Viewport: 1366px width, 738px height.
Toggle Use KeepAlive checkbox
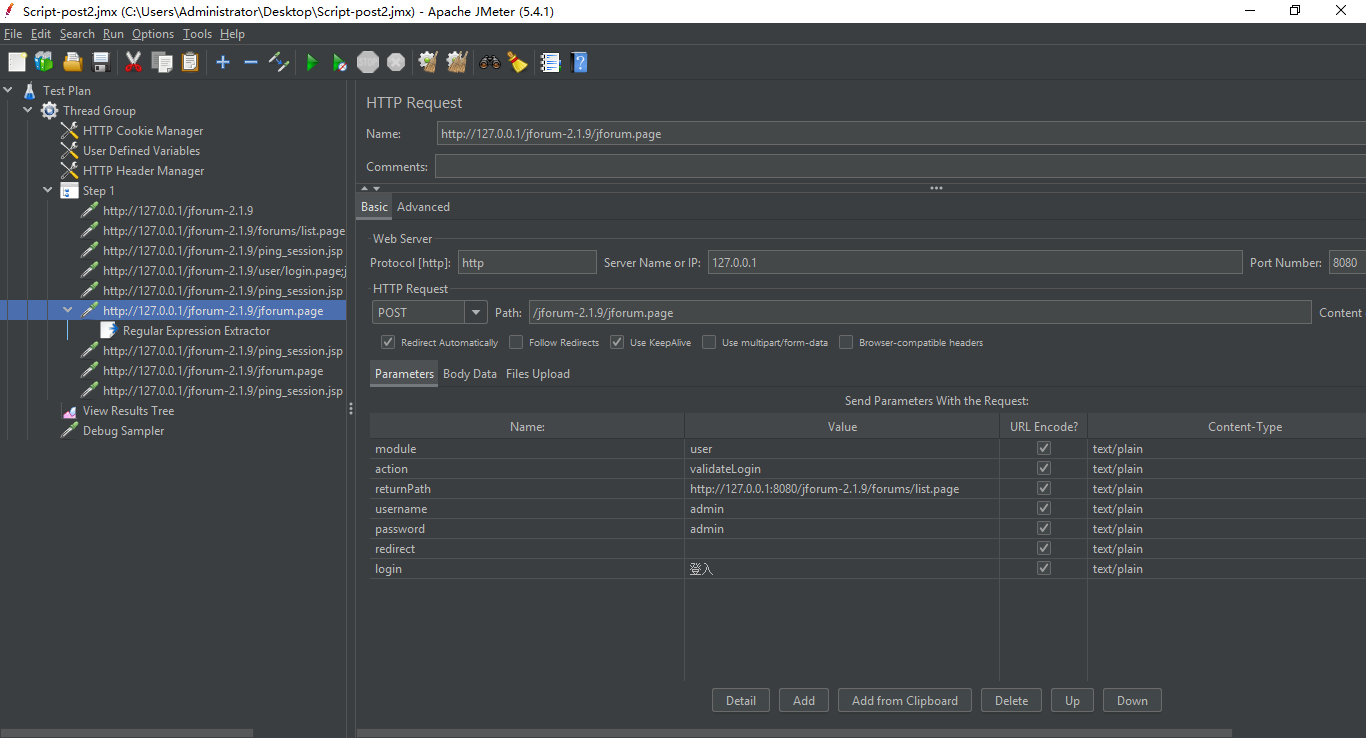click(x=617, y=342)
